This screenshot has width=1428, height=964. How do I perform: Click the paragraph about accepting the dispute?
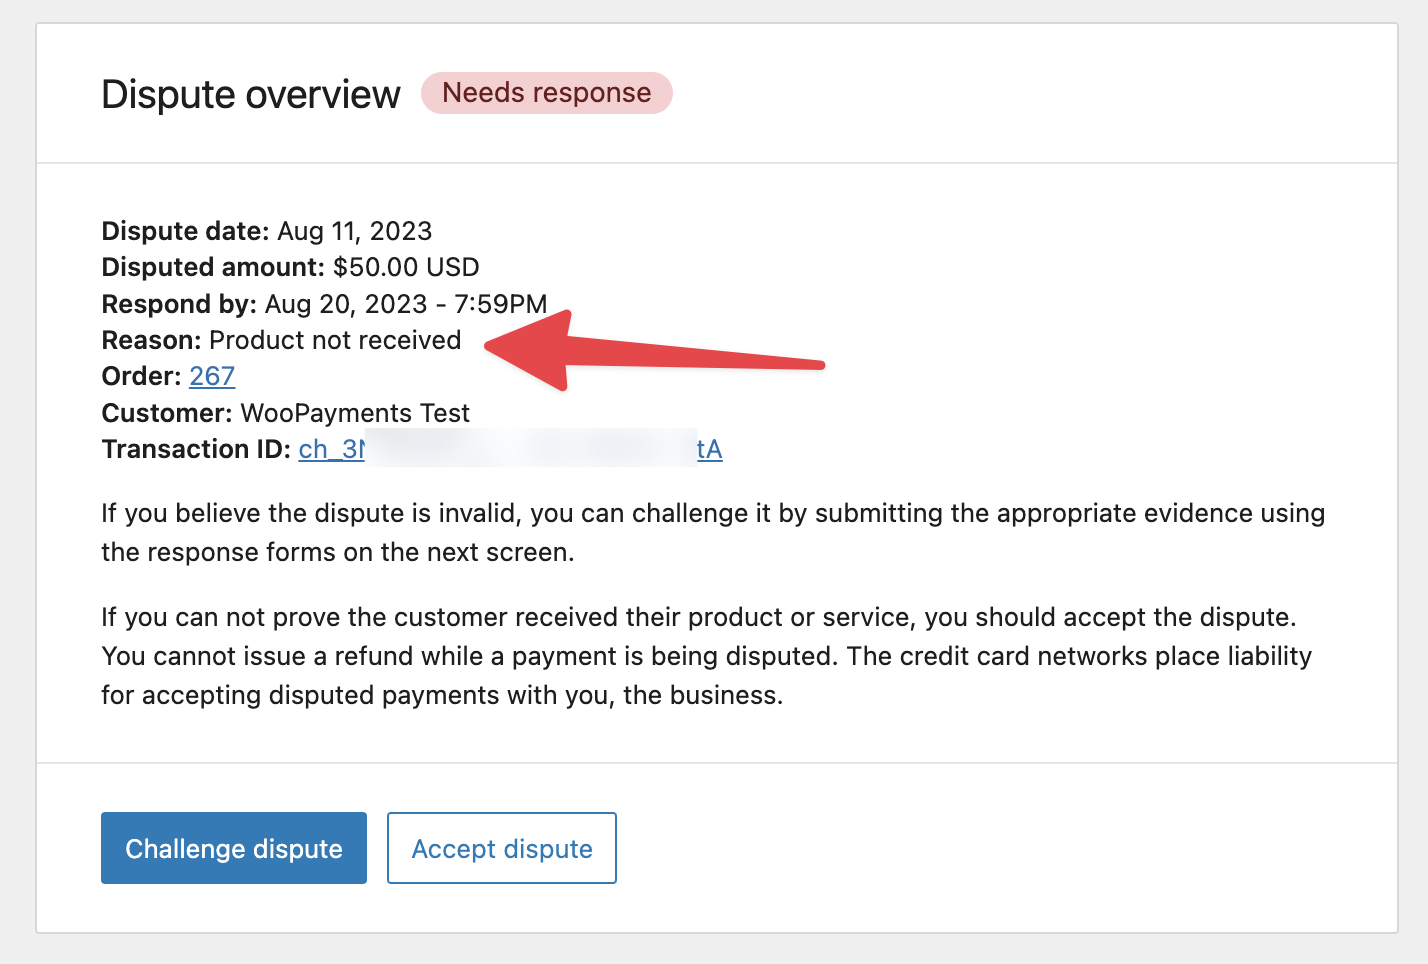pyautogui.click(x=706, y=656)
